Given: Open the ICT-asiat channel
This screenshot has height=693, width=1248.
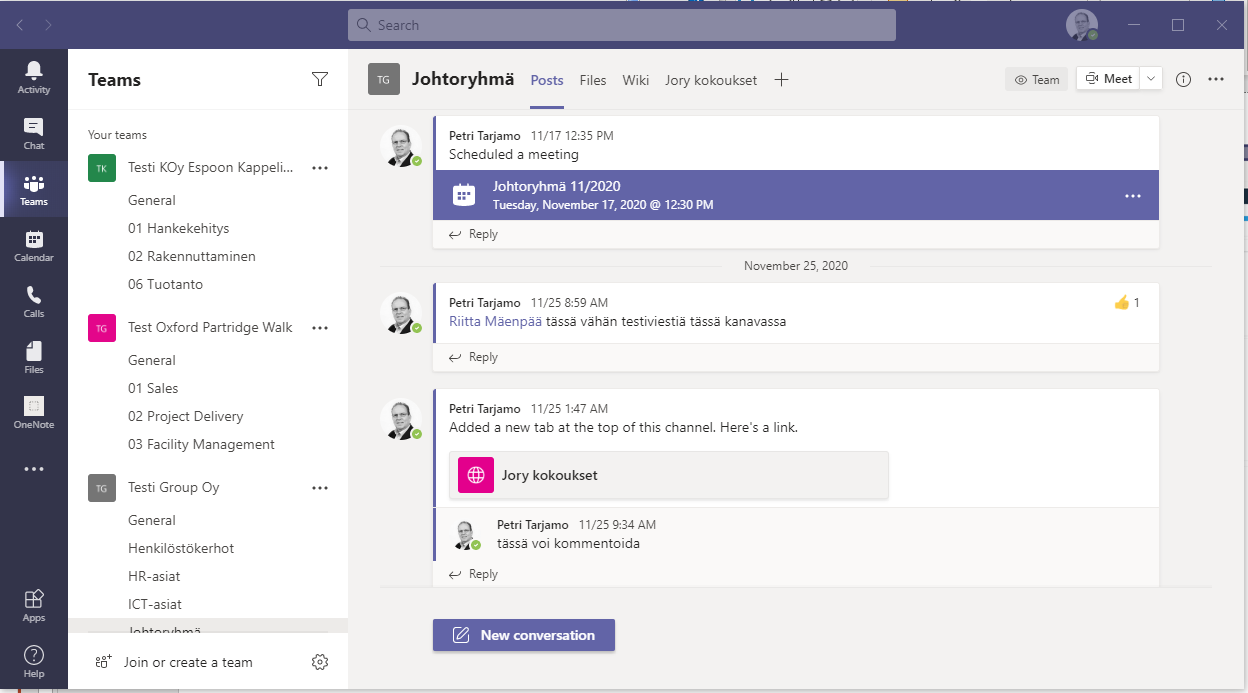Looking at the screenshot, I should 155,604.
